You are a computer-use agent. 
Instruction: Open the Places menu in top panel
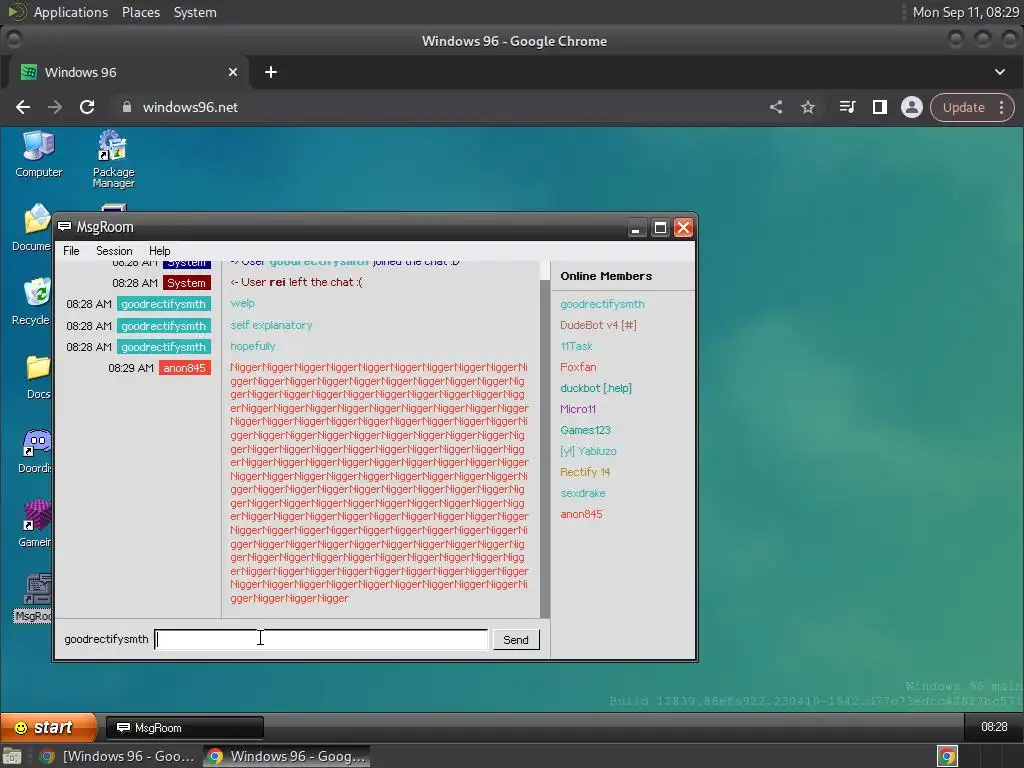click(141, 12)
